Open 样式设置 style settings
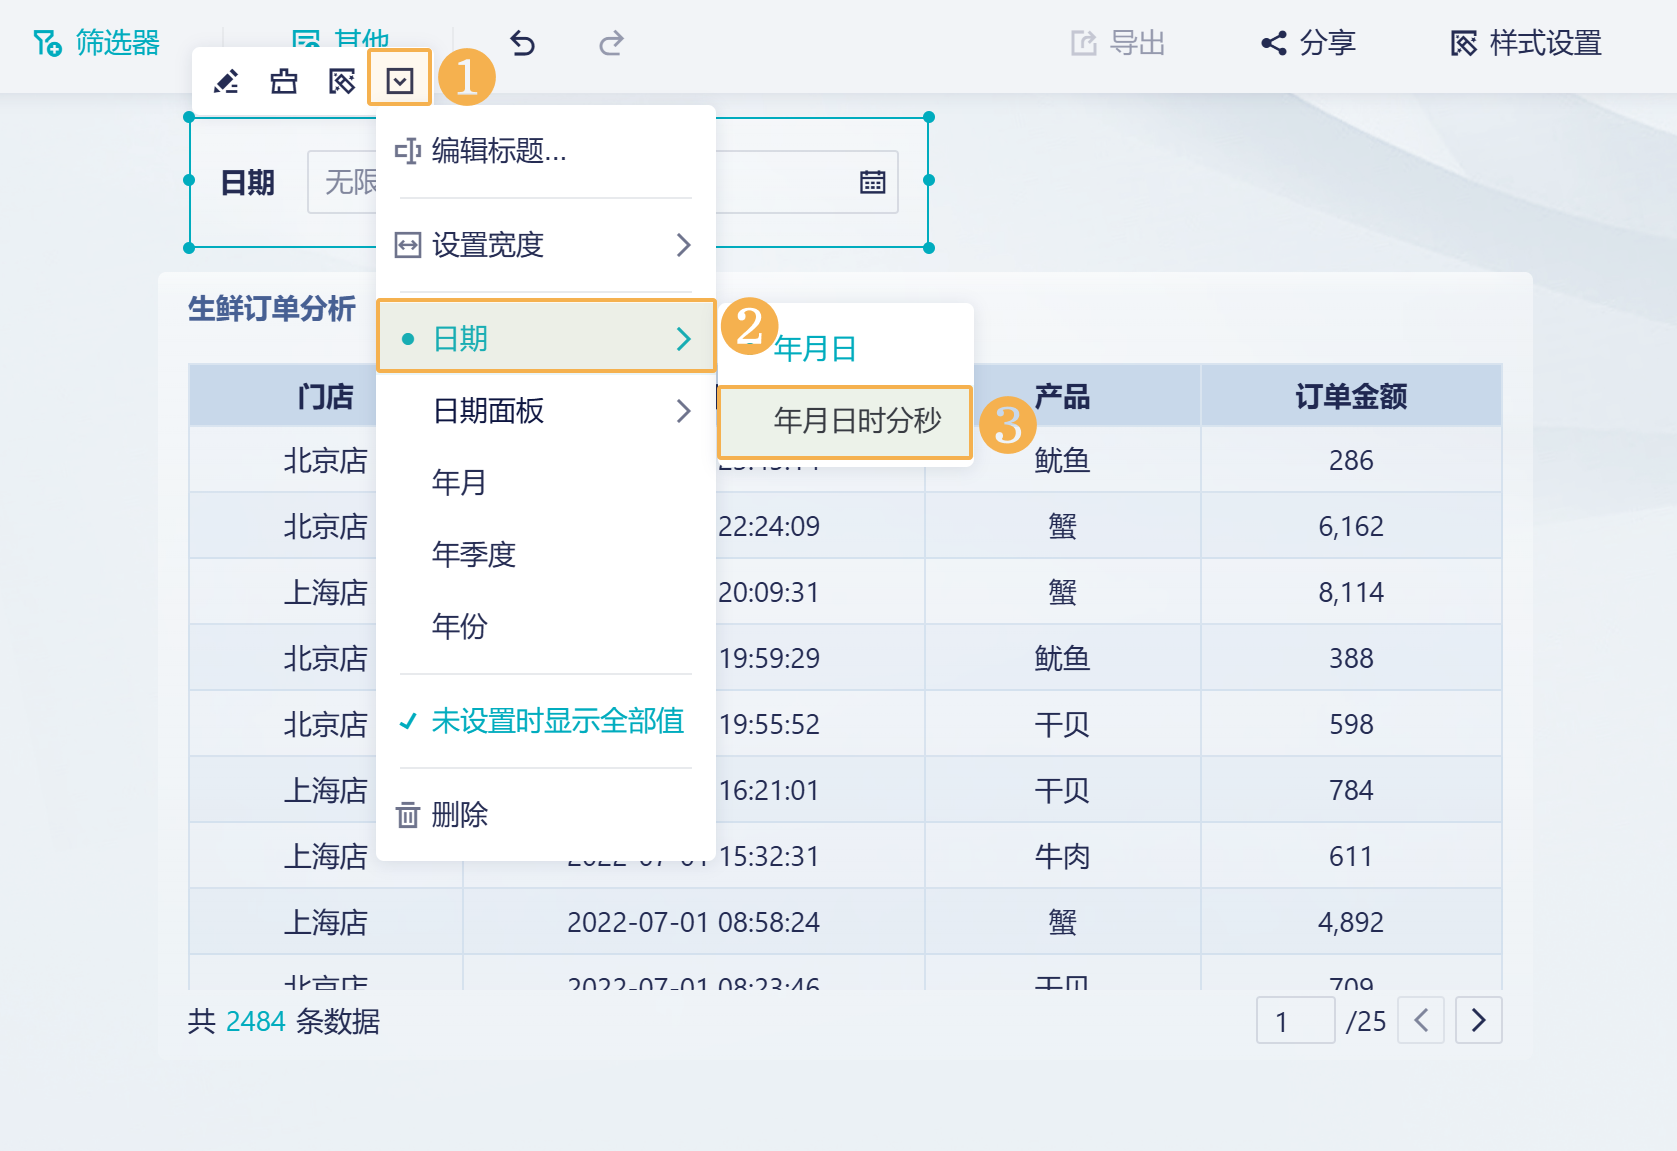The width and height of the screenshot is (1677, 1151). pyautogui.click(x=1526, y=43)
